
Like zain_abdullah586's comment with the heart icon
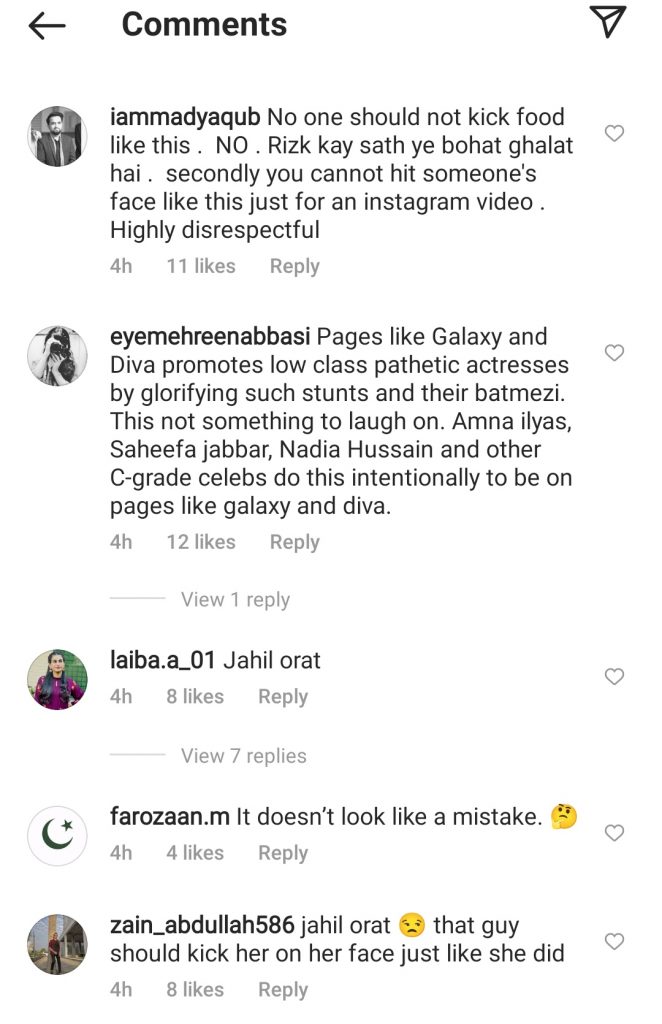pos(613,941)
